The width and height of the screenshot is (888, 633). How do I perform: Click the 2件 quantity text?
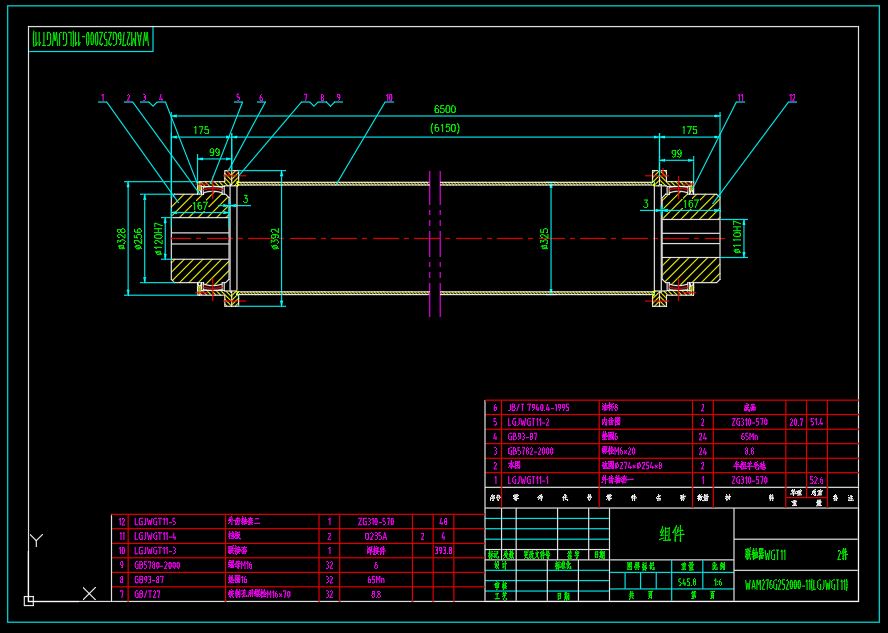pos(843,555)
